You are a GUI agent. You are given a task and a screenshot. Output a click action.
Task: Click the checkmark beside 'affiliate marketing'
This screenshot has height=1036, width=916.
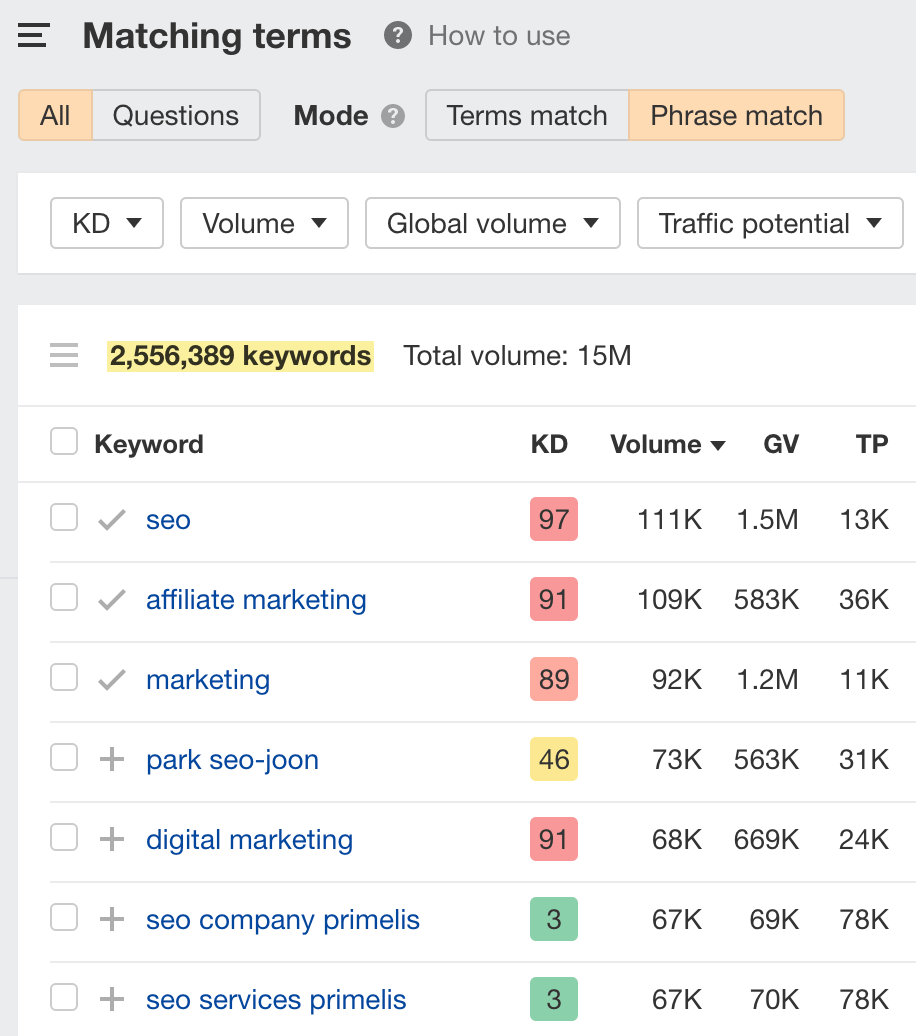coord(111,597)
